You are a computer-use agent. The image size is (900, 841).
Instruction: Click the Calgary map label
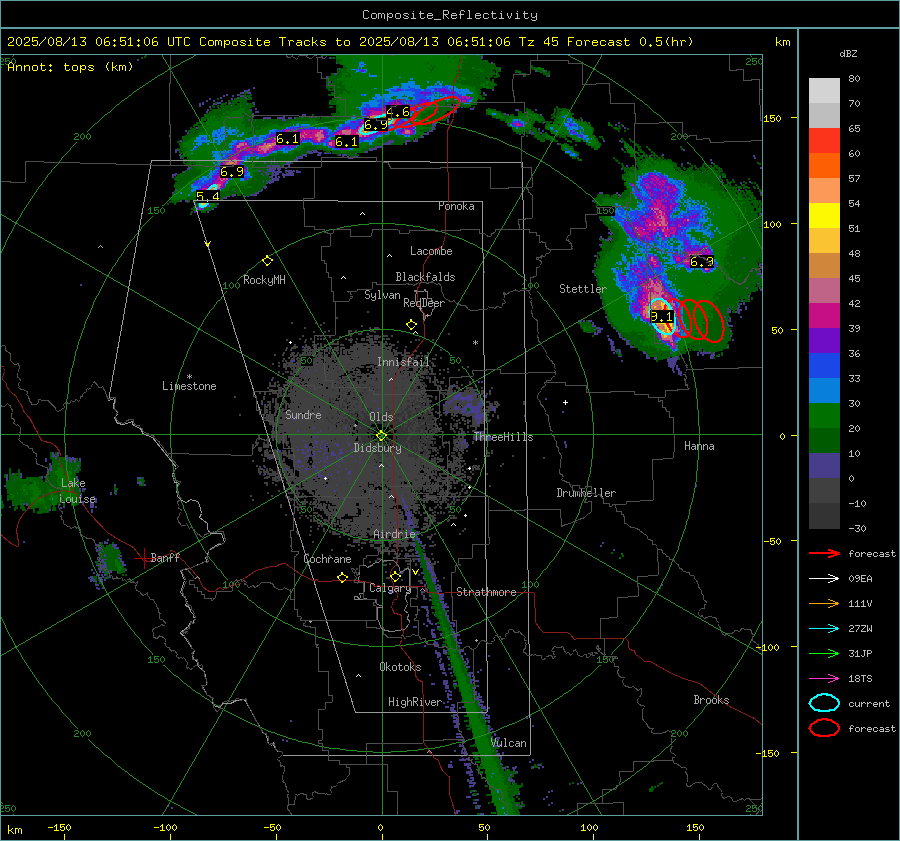tap(390, 588)
